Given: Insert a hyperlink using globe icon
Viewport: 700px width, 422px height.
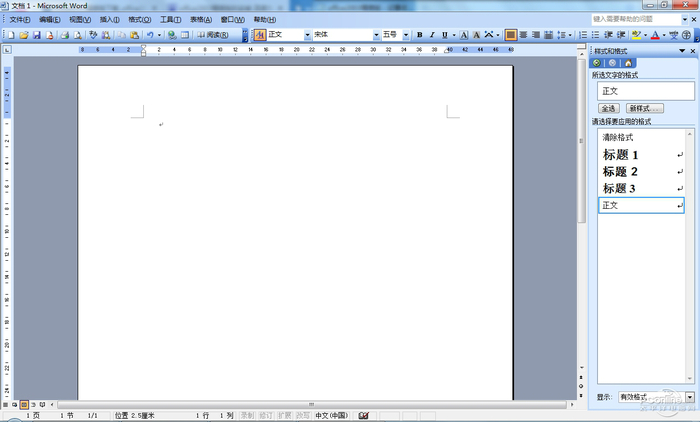Looking at the screenshot, I should click(172, 35).
